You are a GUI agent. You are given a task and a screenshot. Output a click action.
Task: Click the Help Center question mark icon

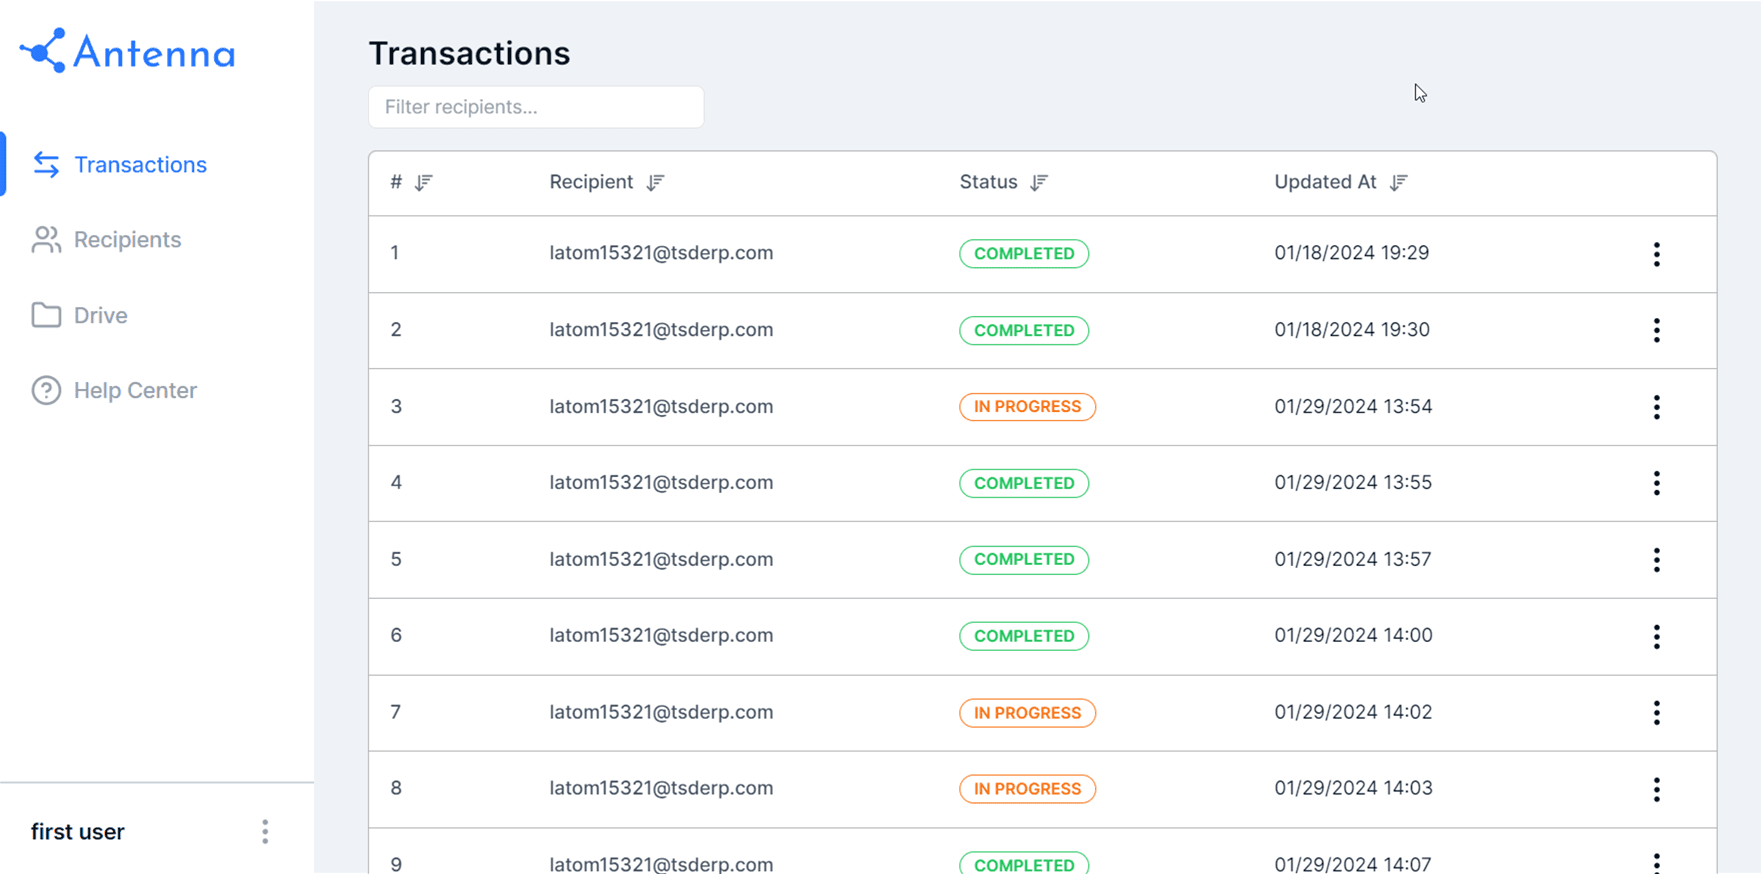click(x=46, y=390)
